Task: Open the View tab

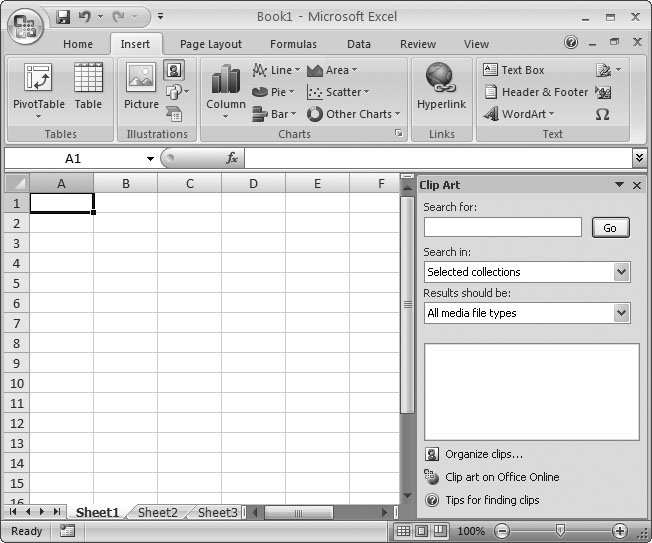Action: click(x=476, y=44)
